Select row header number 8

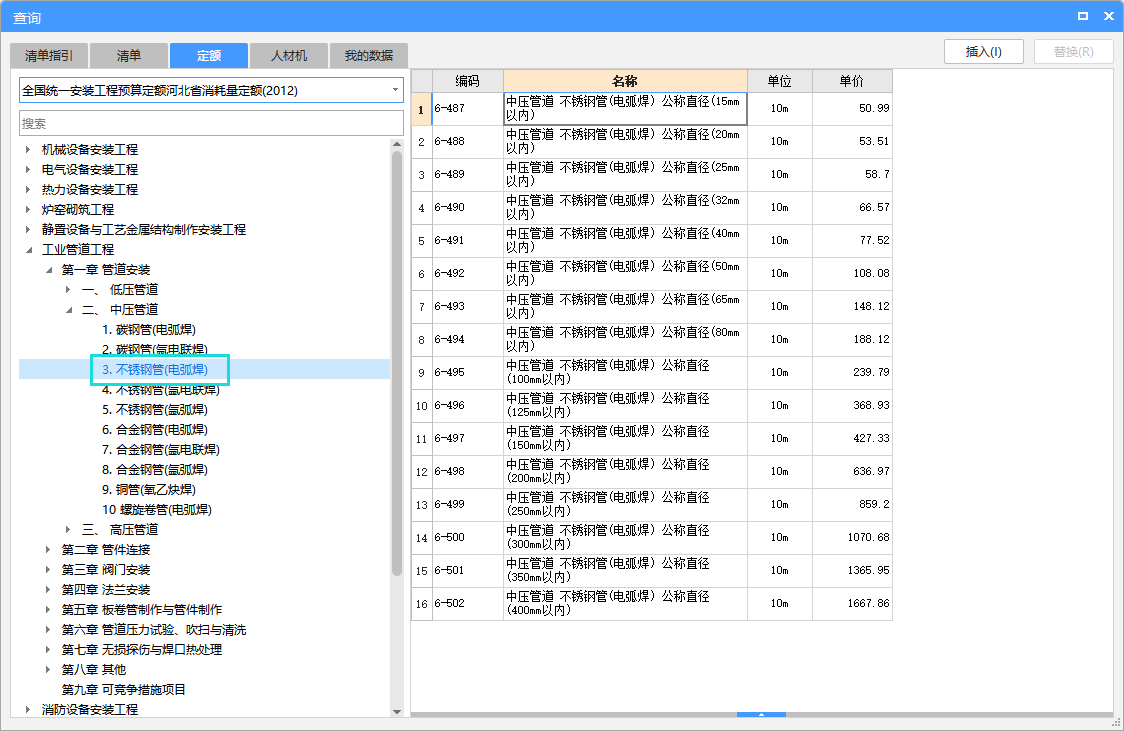click(x=422, y=340)
